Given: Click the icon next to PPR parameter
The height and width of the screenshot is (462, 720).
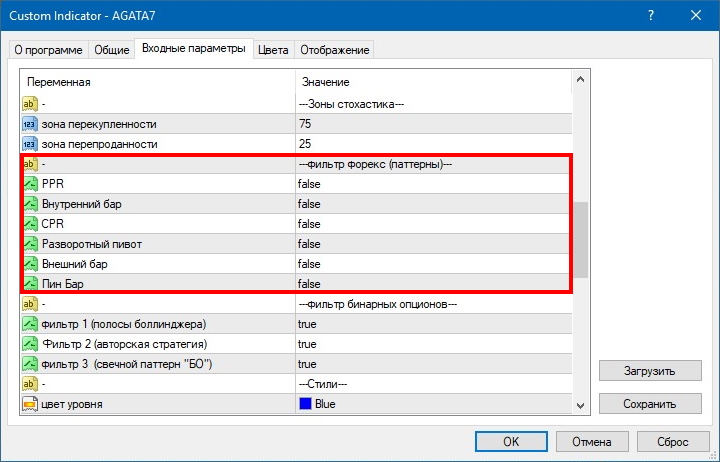Looking at the screenshot, I should (29, 184).
